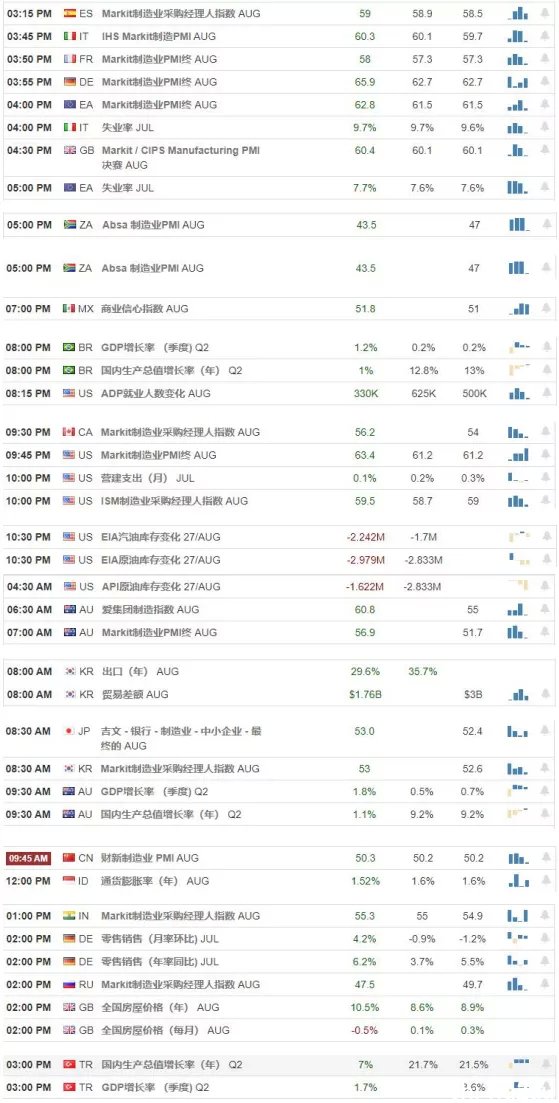Image resolution: width=559 pixels, height=1103 pixels.
Task: Open chart icon for CN 财新制造业 PMI AUG
Action: click(517, 858)
